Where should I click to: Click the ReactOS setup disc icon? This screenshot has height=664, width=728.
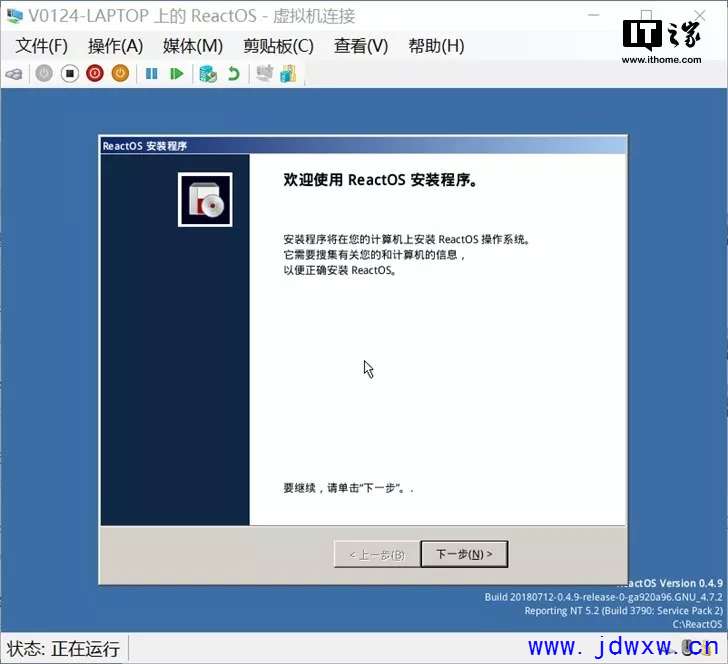click(205, 200)
